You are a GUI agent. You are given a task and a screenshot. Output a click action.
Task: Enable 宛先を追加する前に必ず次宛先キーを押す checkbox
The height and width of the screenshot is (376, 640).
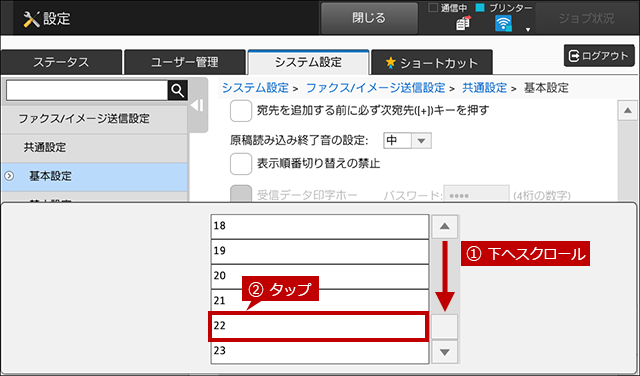coord(241,111)
